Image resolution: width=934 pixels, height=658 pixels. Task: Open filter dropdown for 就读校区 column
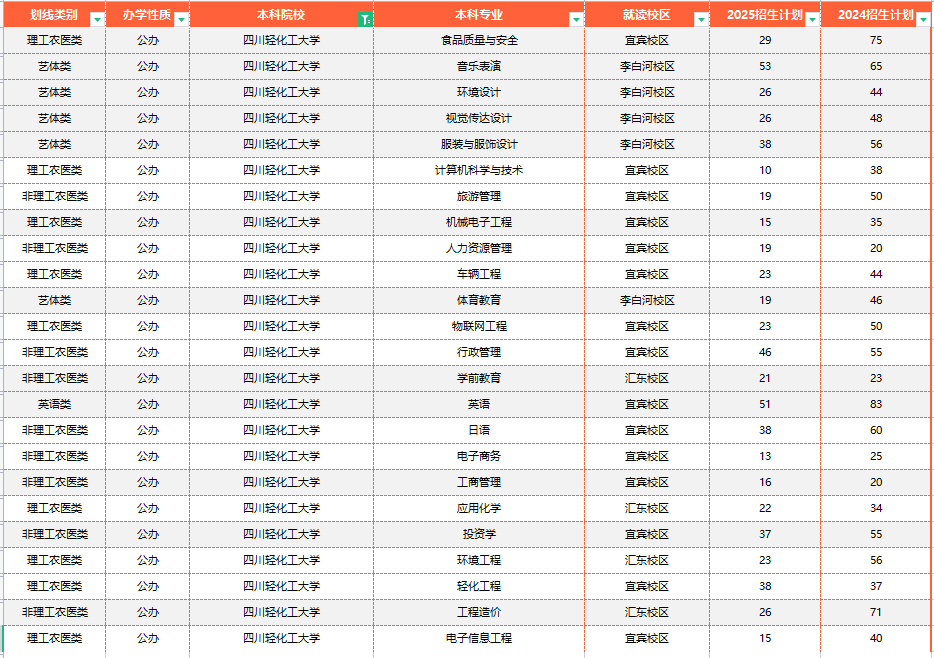pyautogui.click(x=701, y=20)
